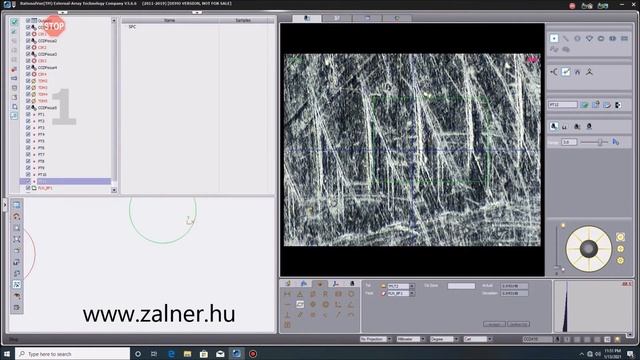Click the histogram graph panel
Image resolution: width=640 pixels, height=360 pixels.
(593, 306)
